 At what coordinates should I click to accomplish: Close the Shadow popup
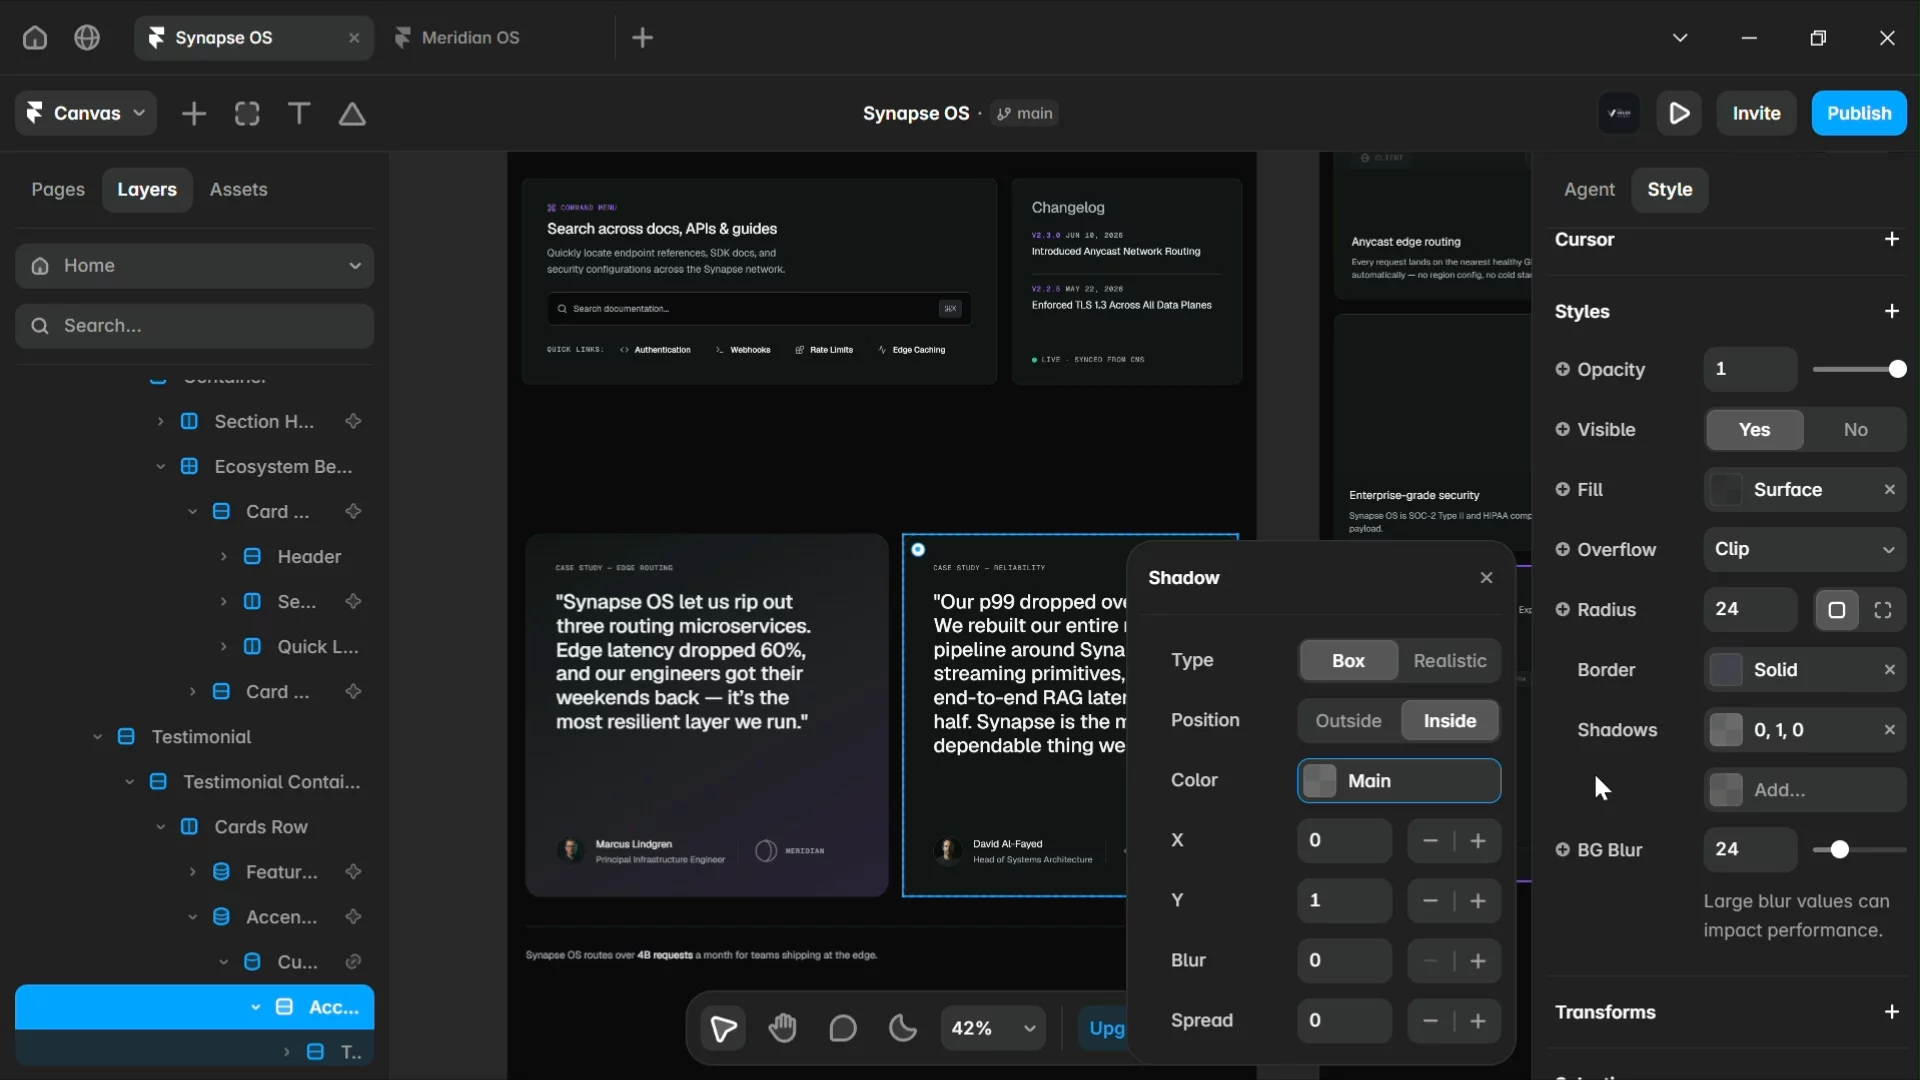point(1487,578)
